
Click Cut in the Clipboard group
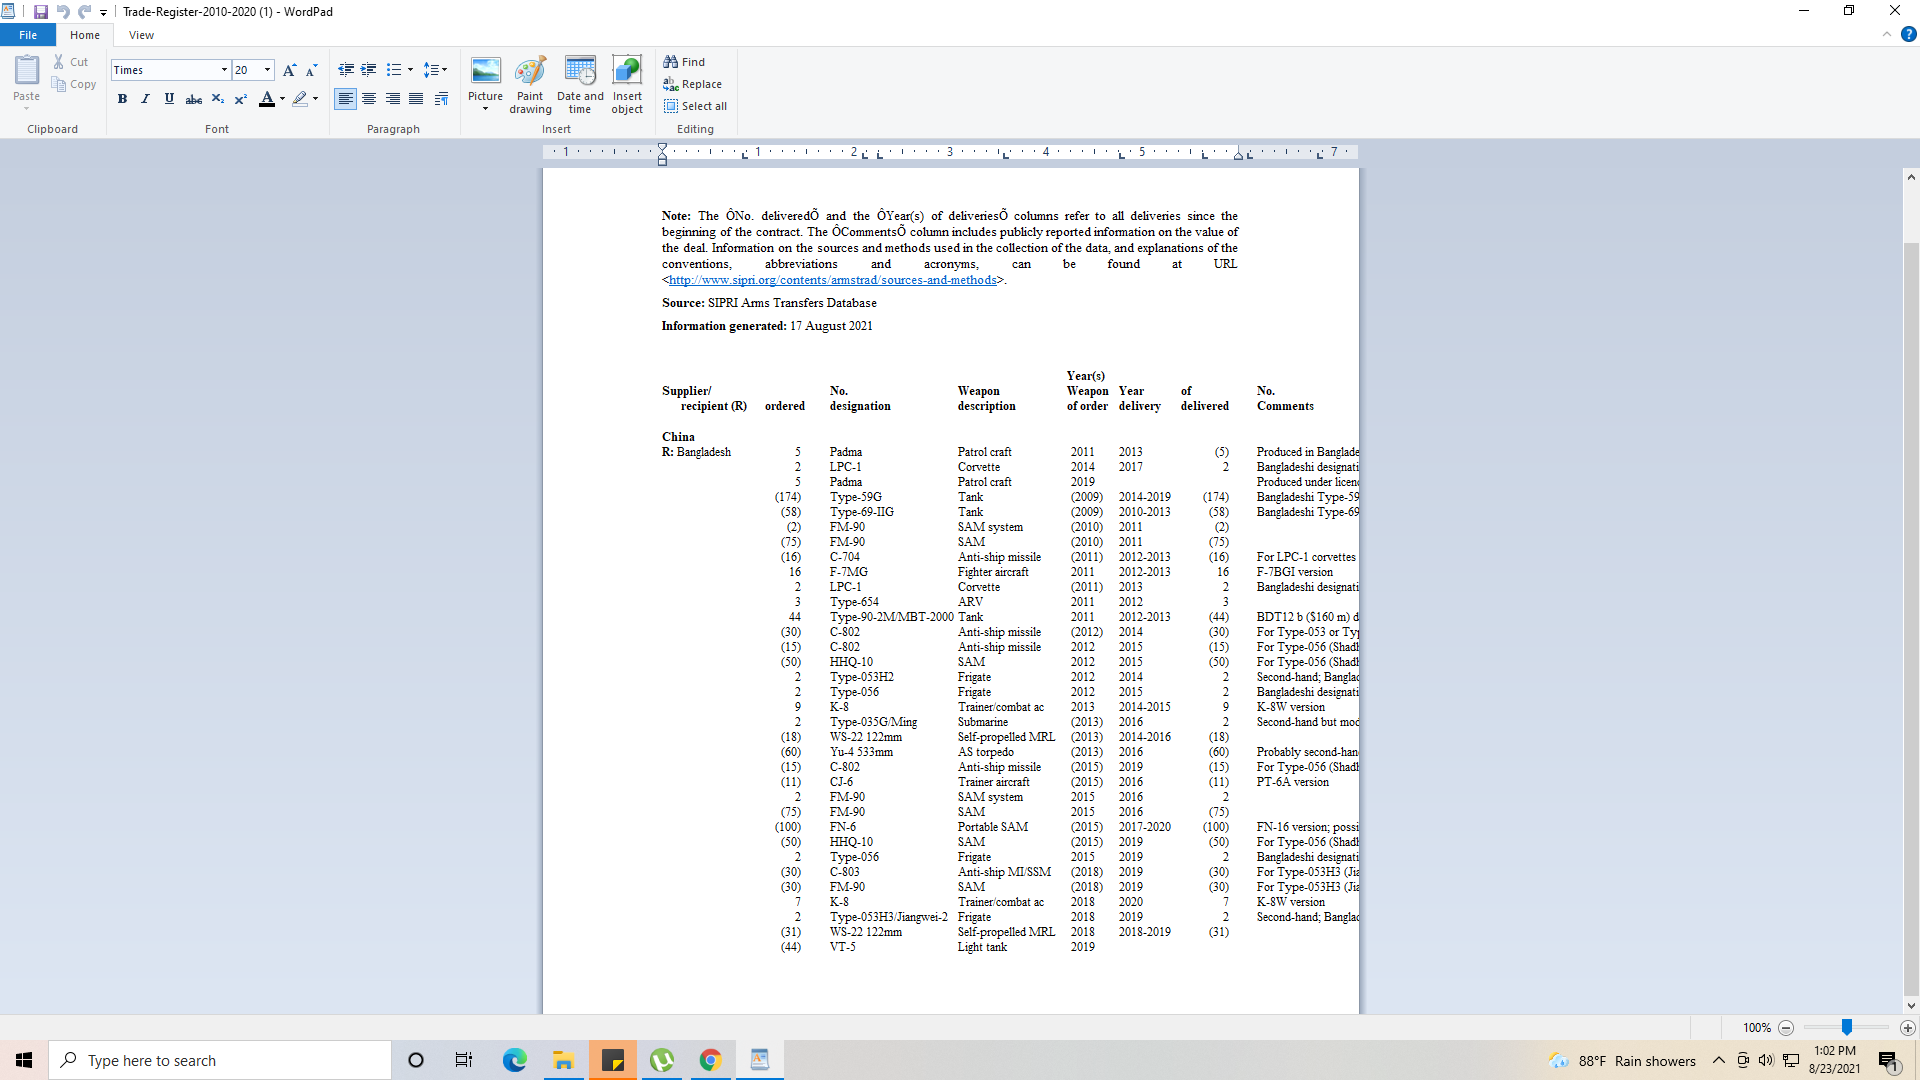tap(71, 62)
